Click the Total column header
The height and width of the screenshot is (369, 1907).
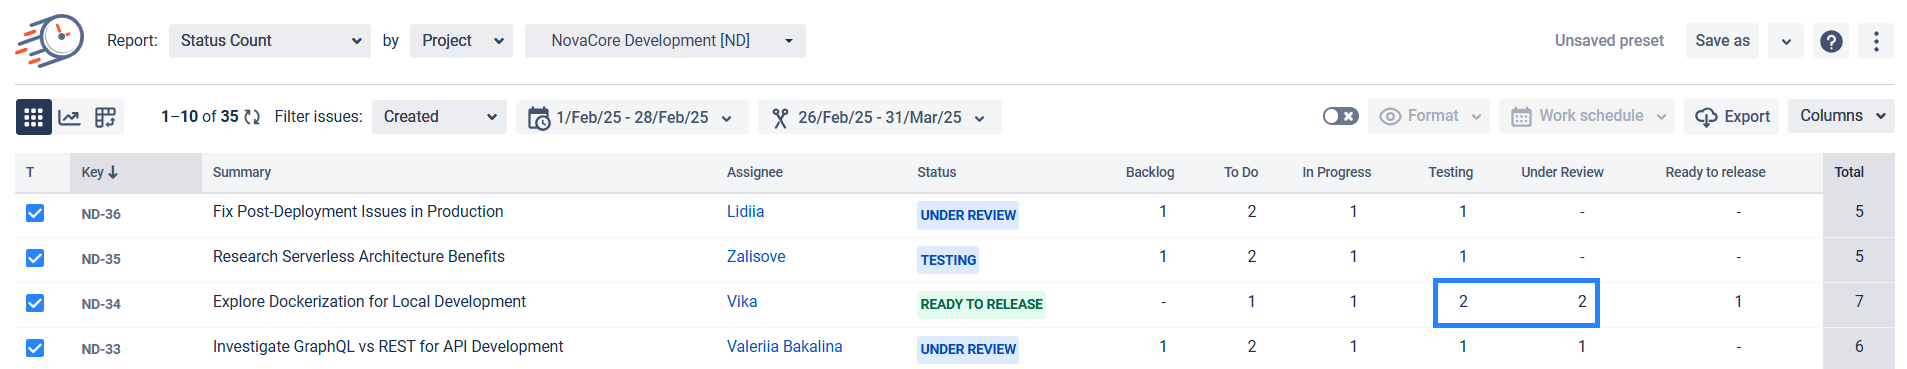[1849, 172]
